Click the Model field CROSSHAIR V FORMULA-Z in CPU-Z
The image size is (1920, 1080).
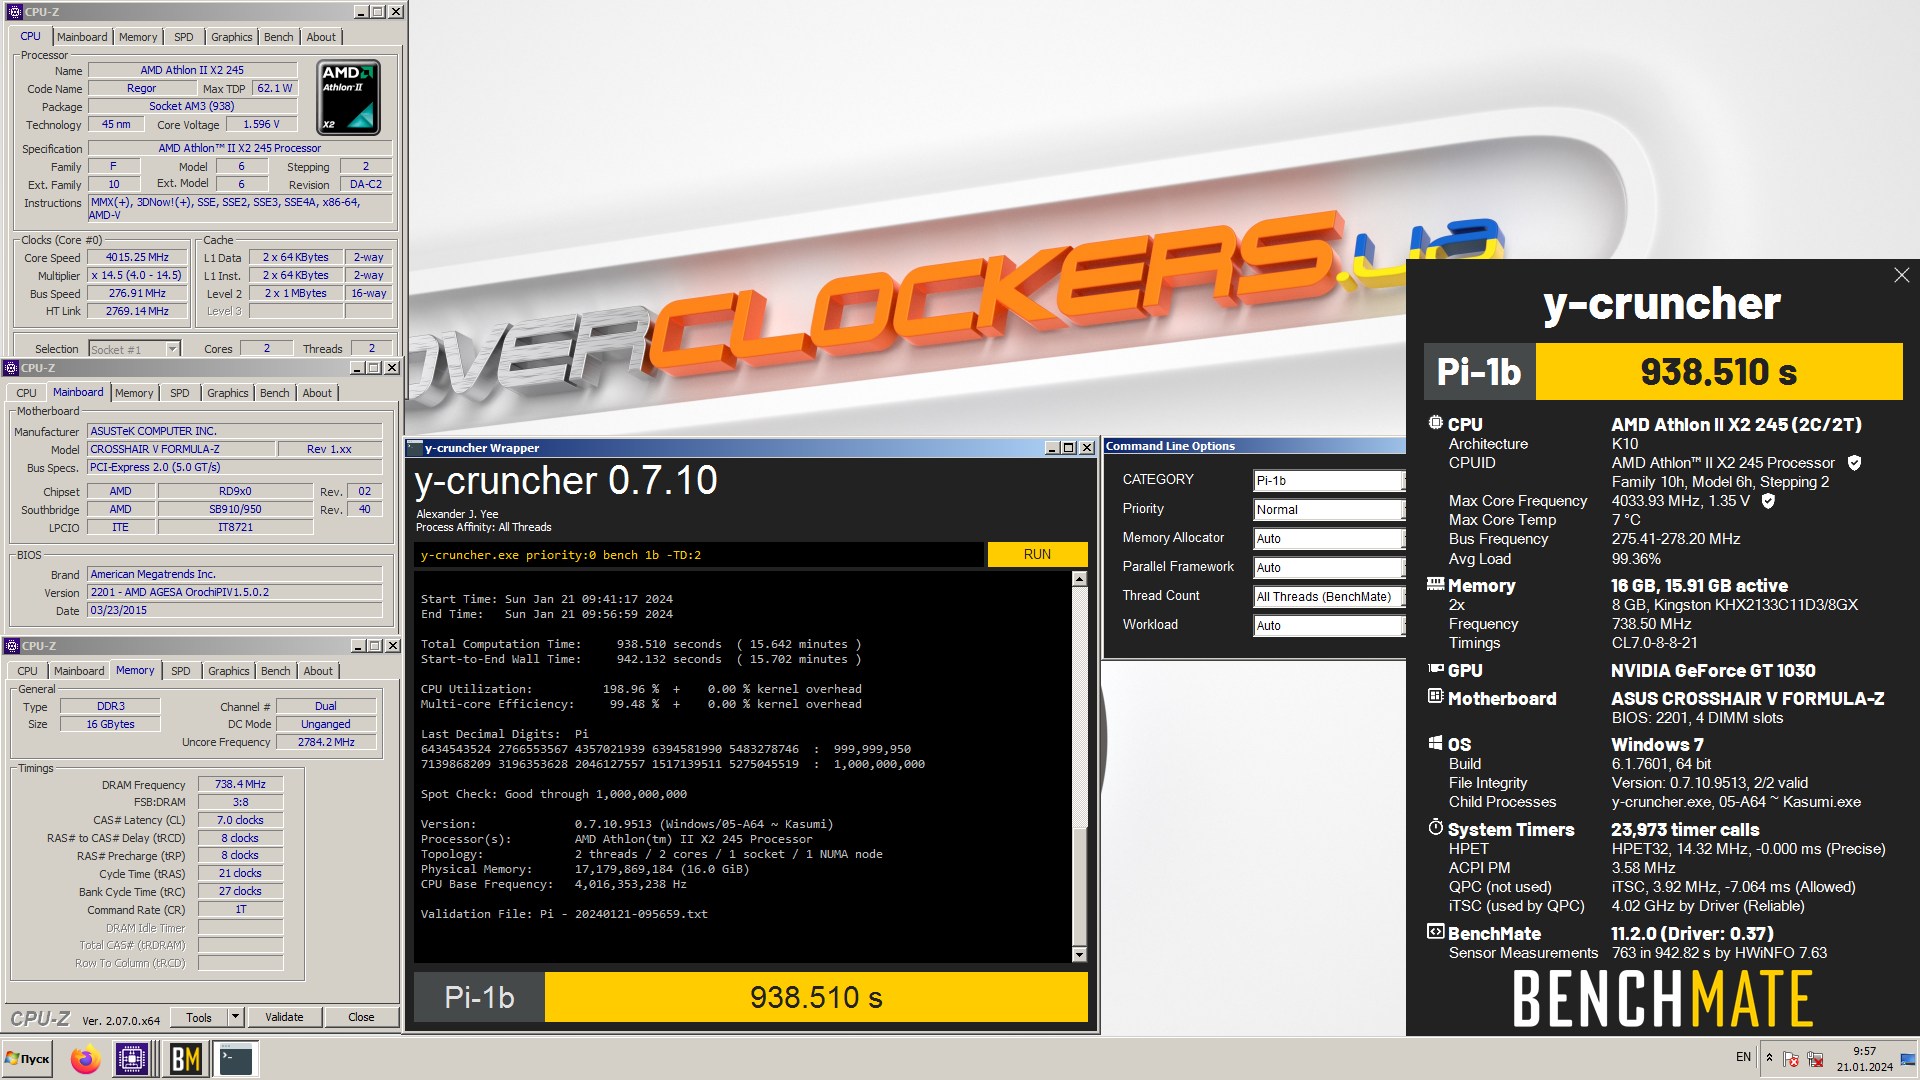(181, 449)
